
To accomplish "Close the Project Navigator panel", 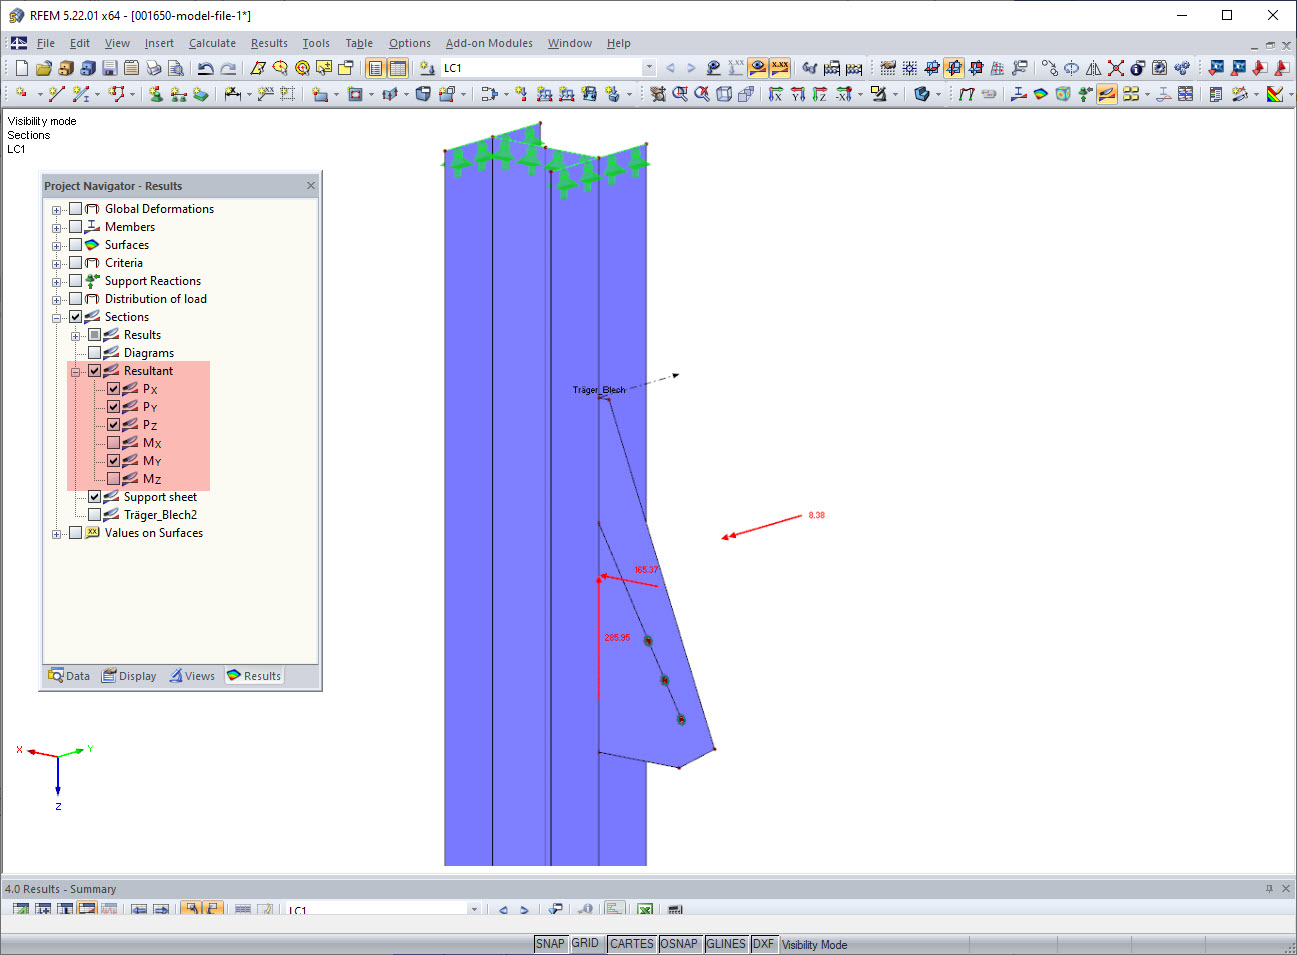I will point(311,185).
